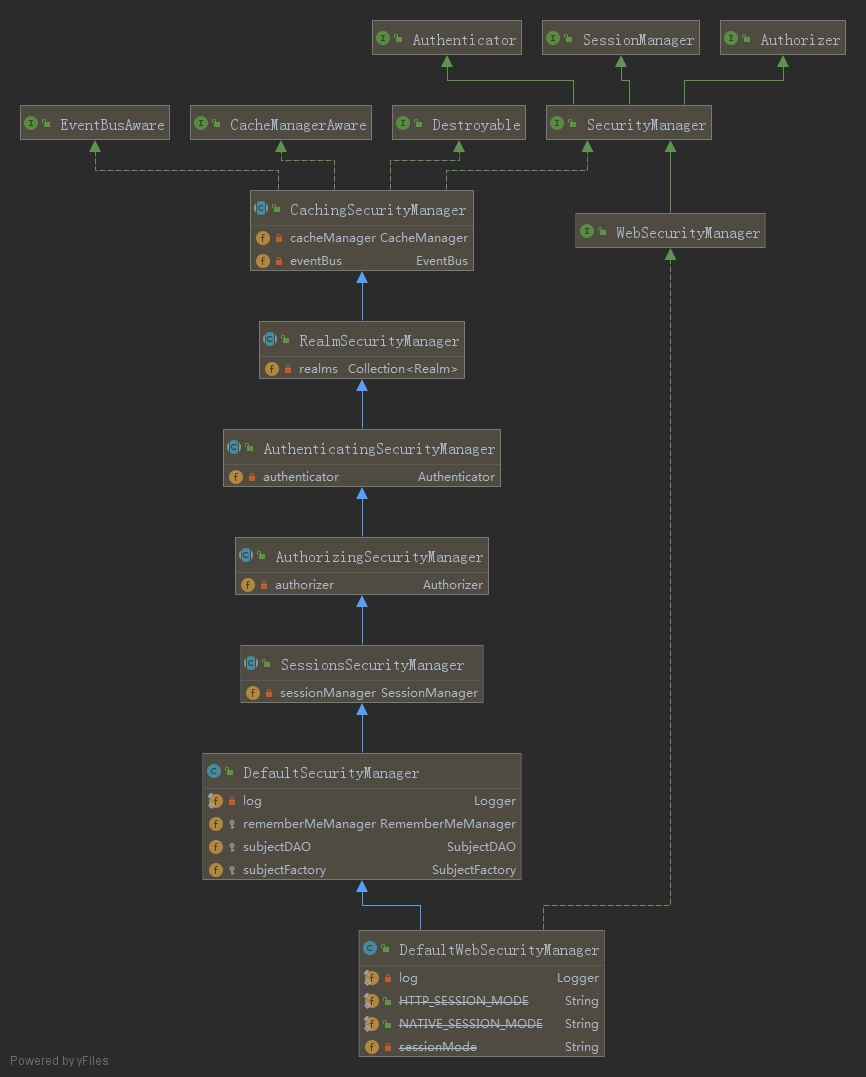Click the sessionMode field name
Screen dimensions: 866x1077
tap(437, 1047)
